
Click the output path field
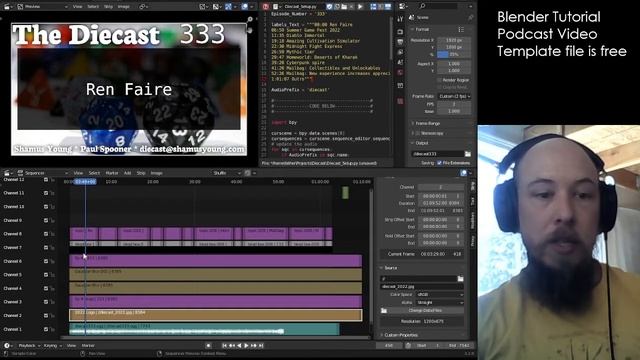(x=438, y=154)
